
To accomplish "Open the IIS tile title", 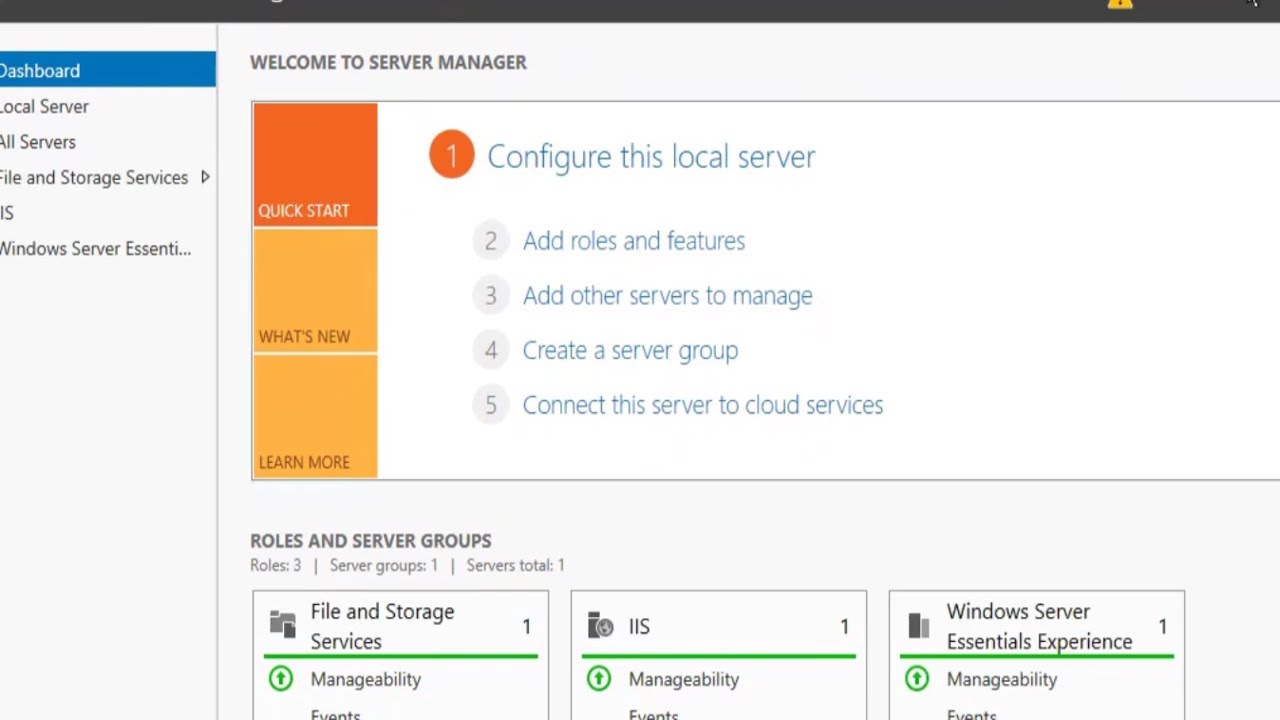I will pos(639,627).
